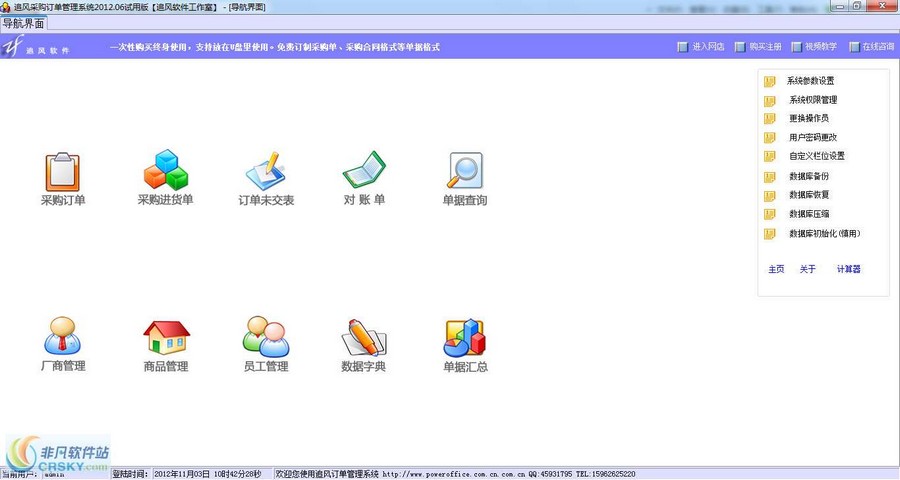The image size is (900, 480).
Task: Open 自定义栏位设置 custom field settings
Action: [817, 156]
